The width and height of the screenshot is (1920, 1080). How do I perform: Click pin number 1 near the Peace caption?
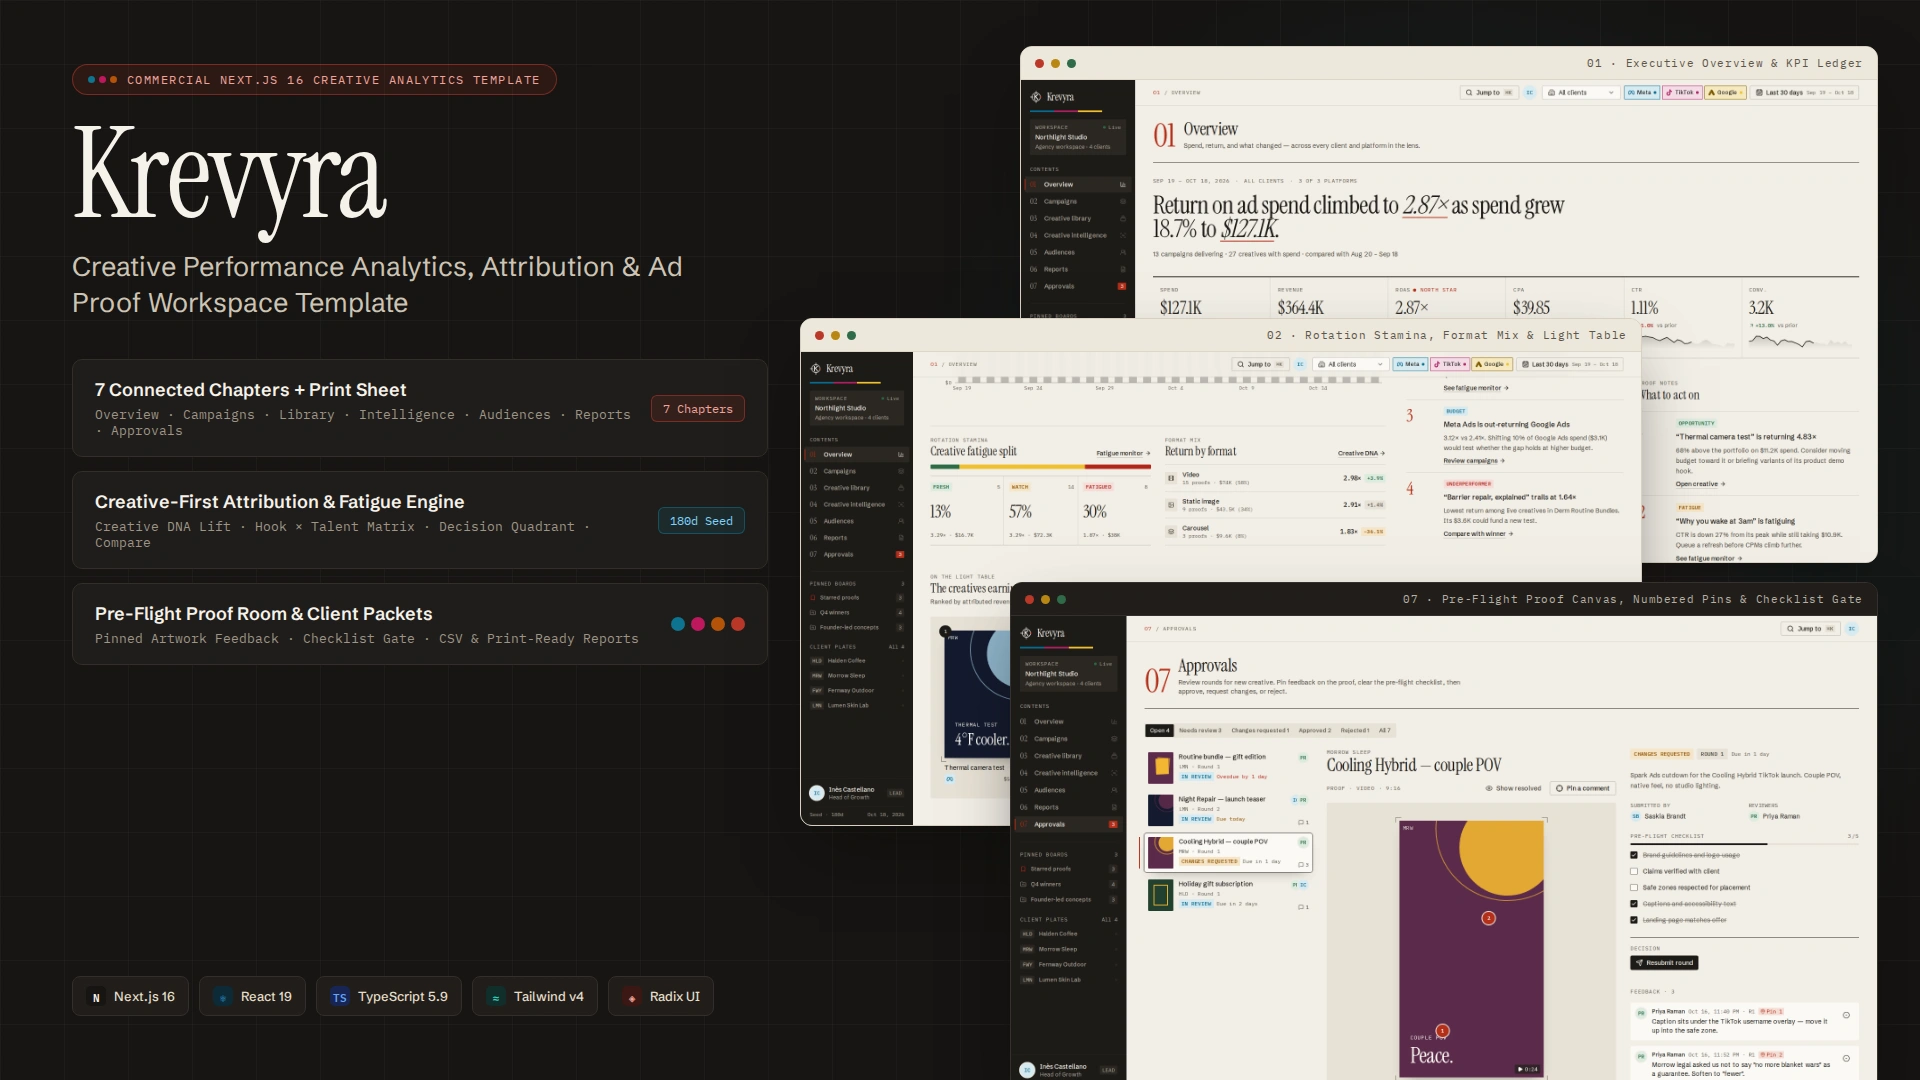pos(1442,1031)
